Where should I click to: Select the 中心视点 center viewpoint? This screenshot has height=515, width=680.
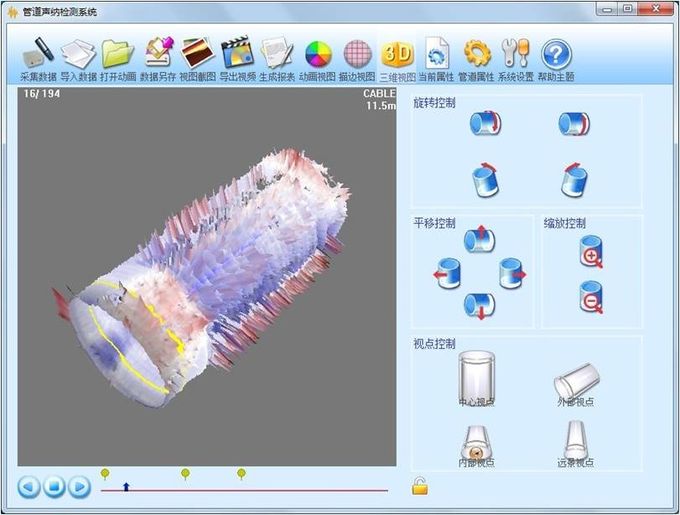pos(476,380)
